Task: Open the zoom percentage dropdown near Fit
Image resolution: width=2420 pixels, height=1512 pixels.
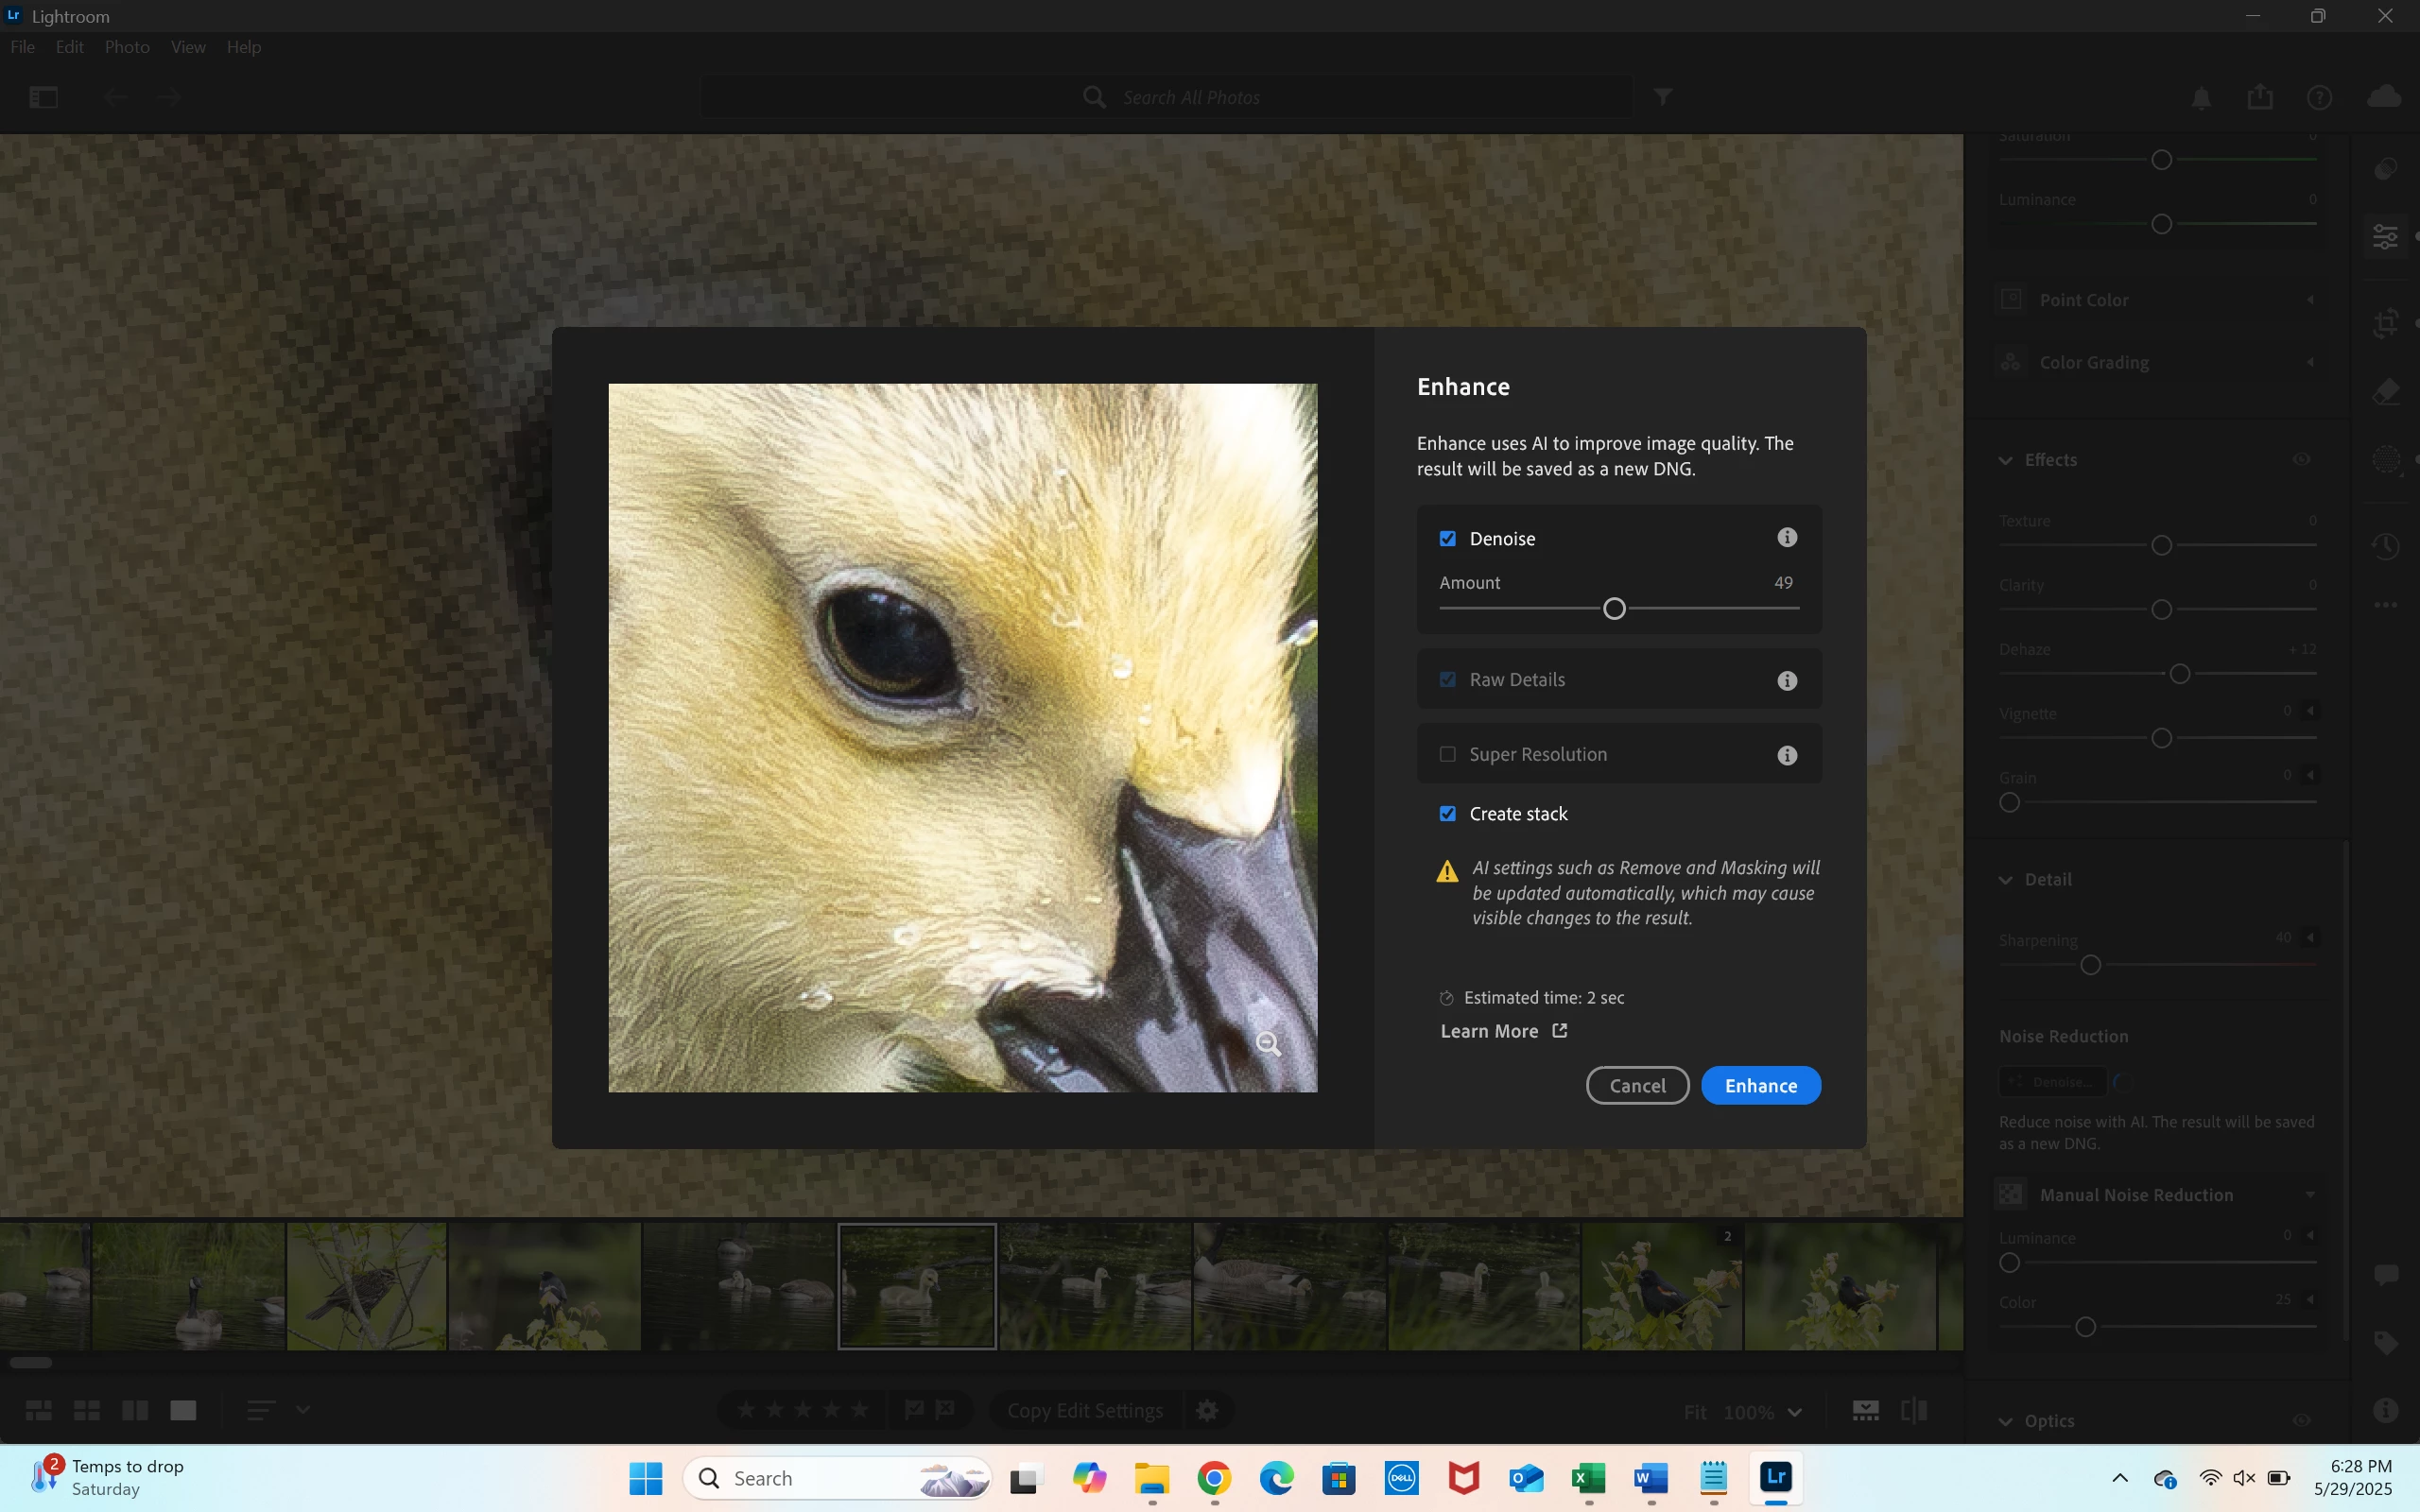Action: pyautogui.click(x=1794, y=1412)
